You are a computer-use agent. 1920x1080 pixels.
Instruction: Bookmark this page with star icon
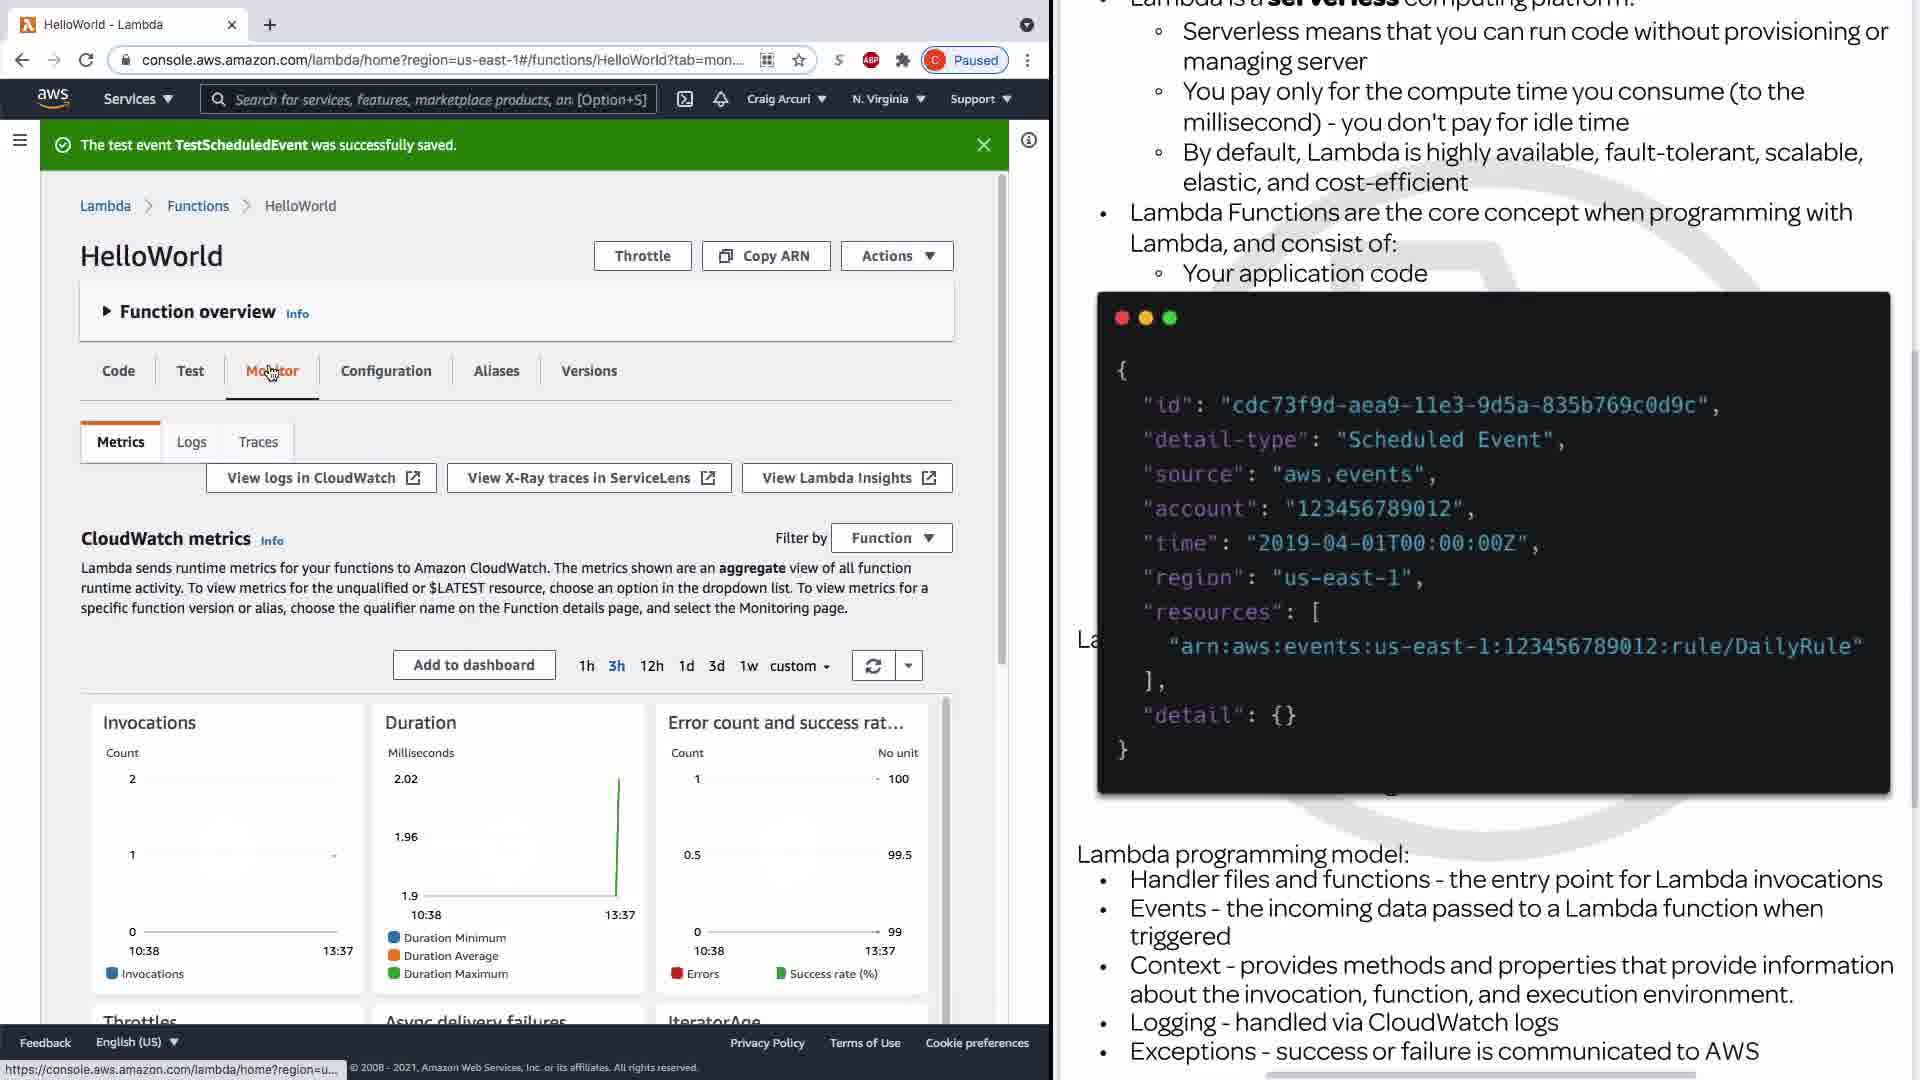tap(799, 60)
